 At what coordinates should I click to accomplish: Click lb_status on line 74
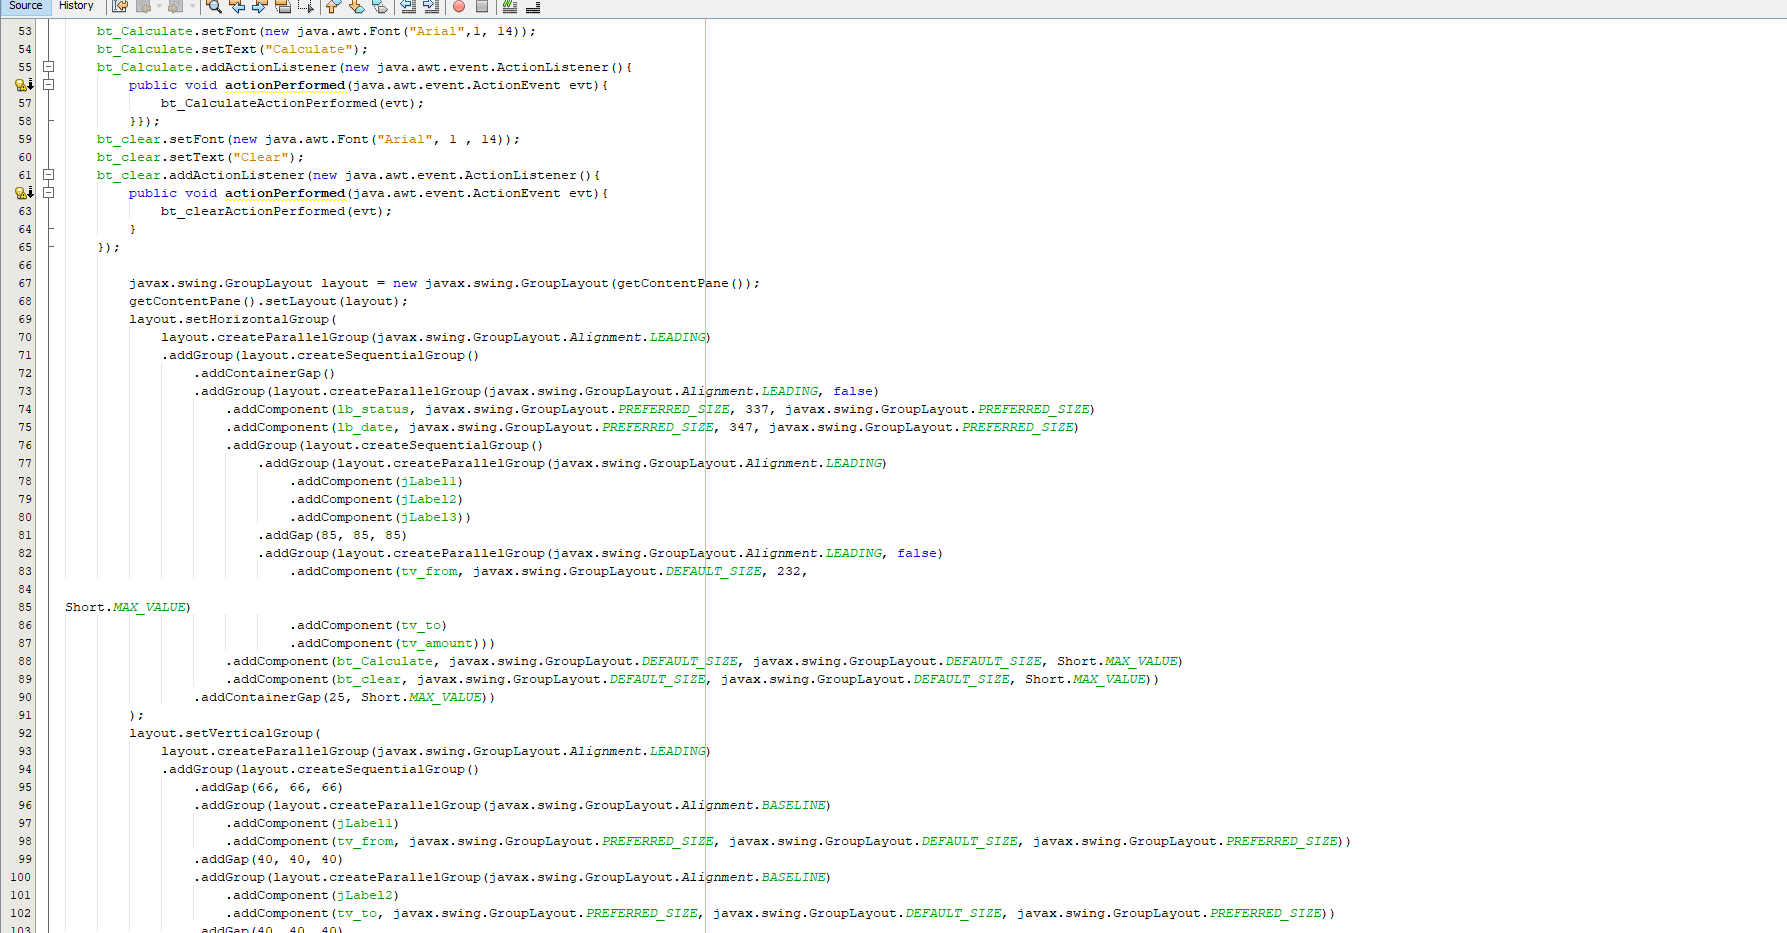[373, 409]
